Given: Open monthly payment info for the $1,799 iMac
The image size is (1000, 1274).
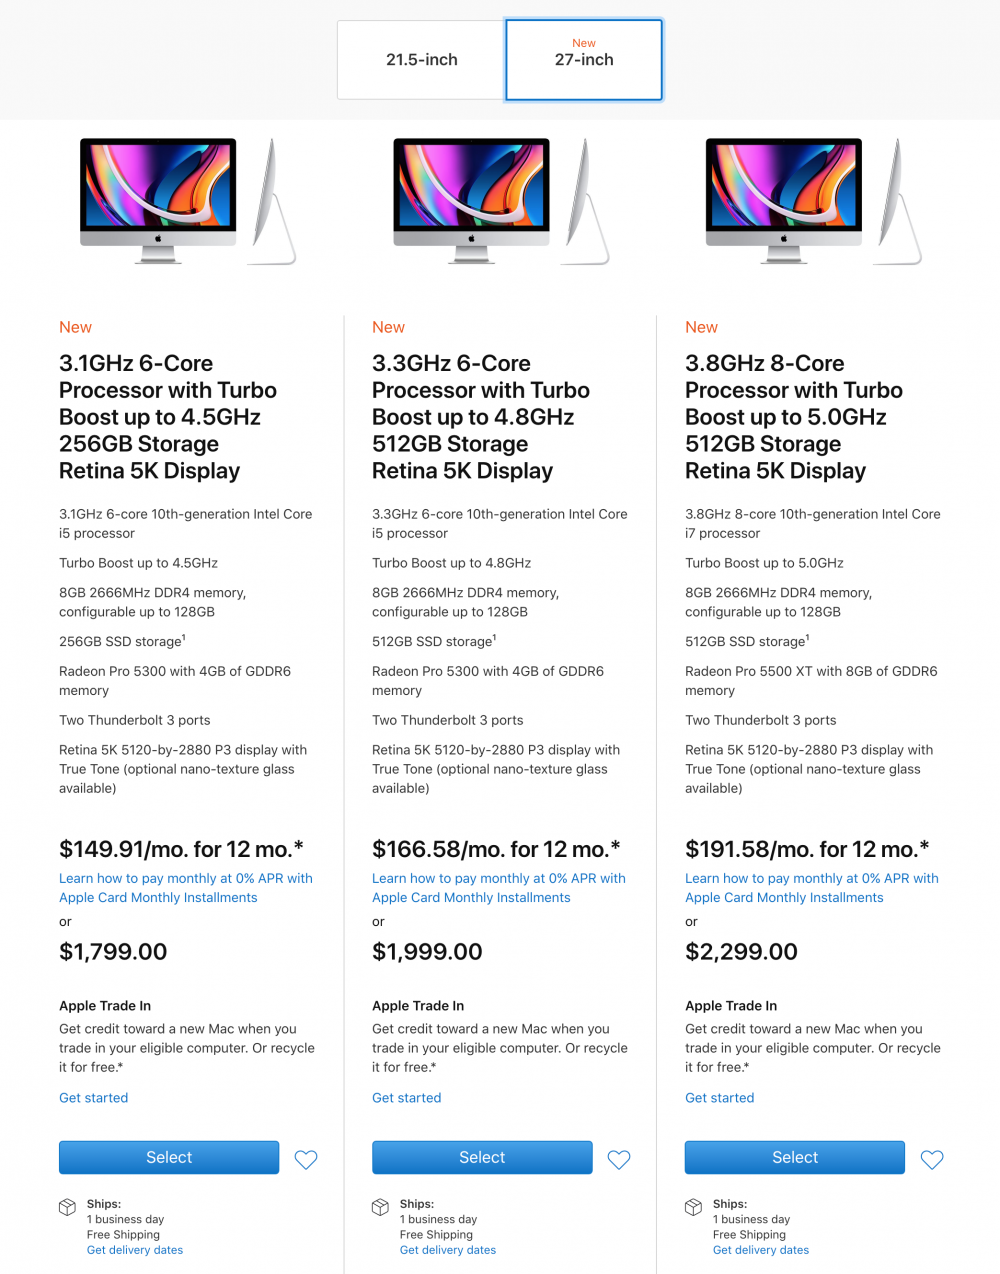Looking at the screenshot, I should [x=186, y=887].
